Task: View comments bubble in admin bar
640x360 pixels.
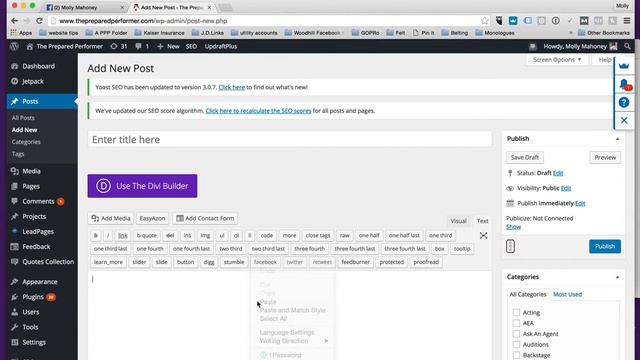Action: 142,47
